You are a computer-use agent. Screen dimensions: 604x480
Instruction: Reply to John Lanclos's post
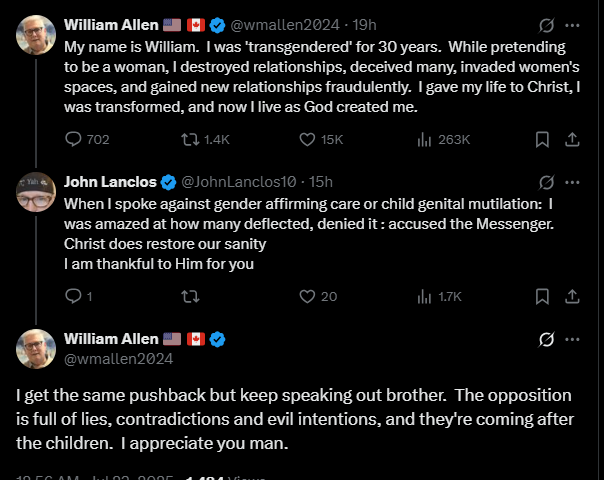[x=73, y=296]
